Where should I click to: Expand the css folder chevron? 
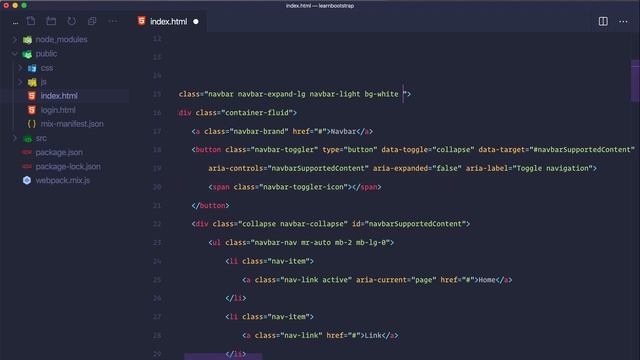[x=20, y=68]
